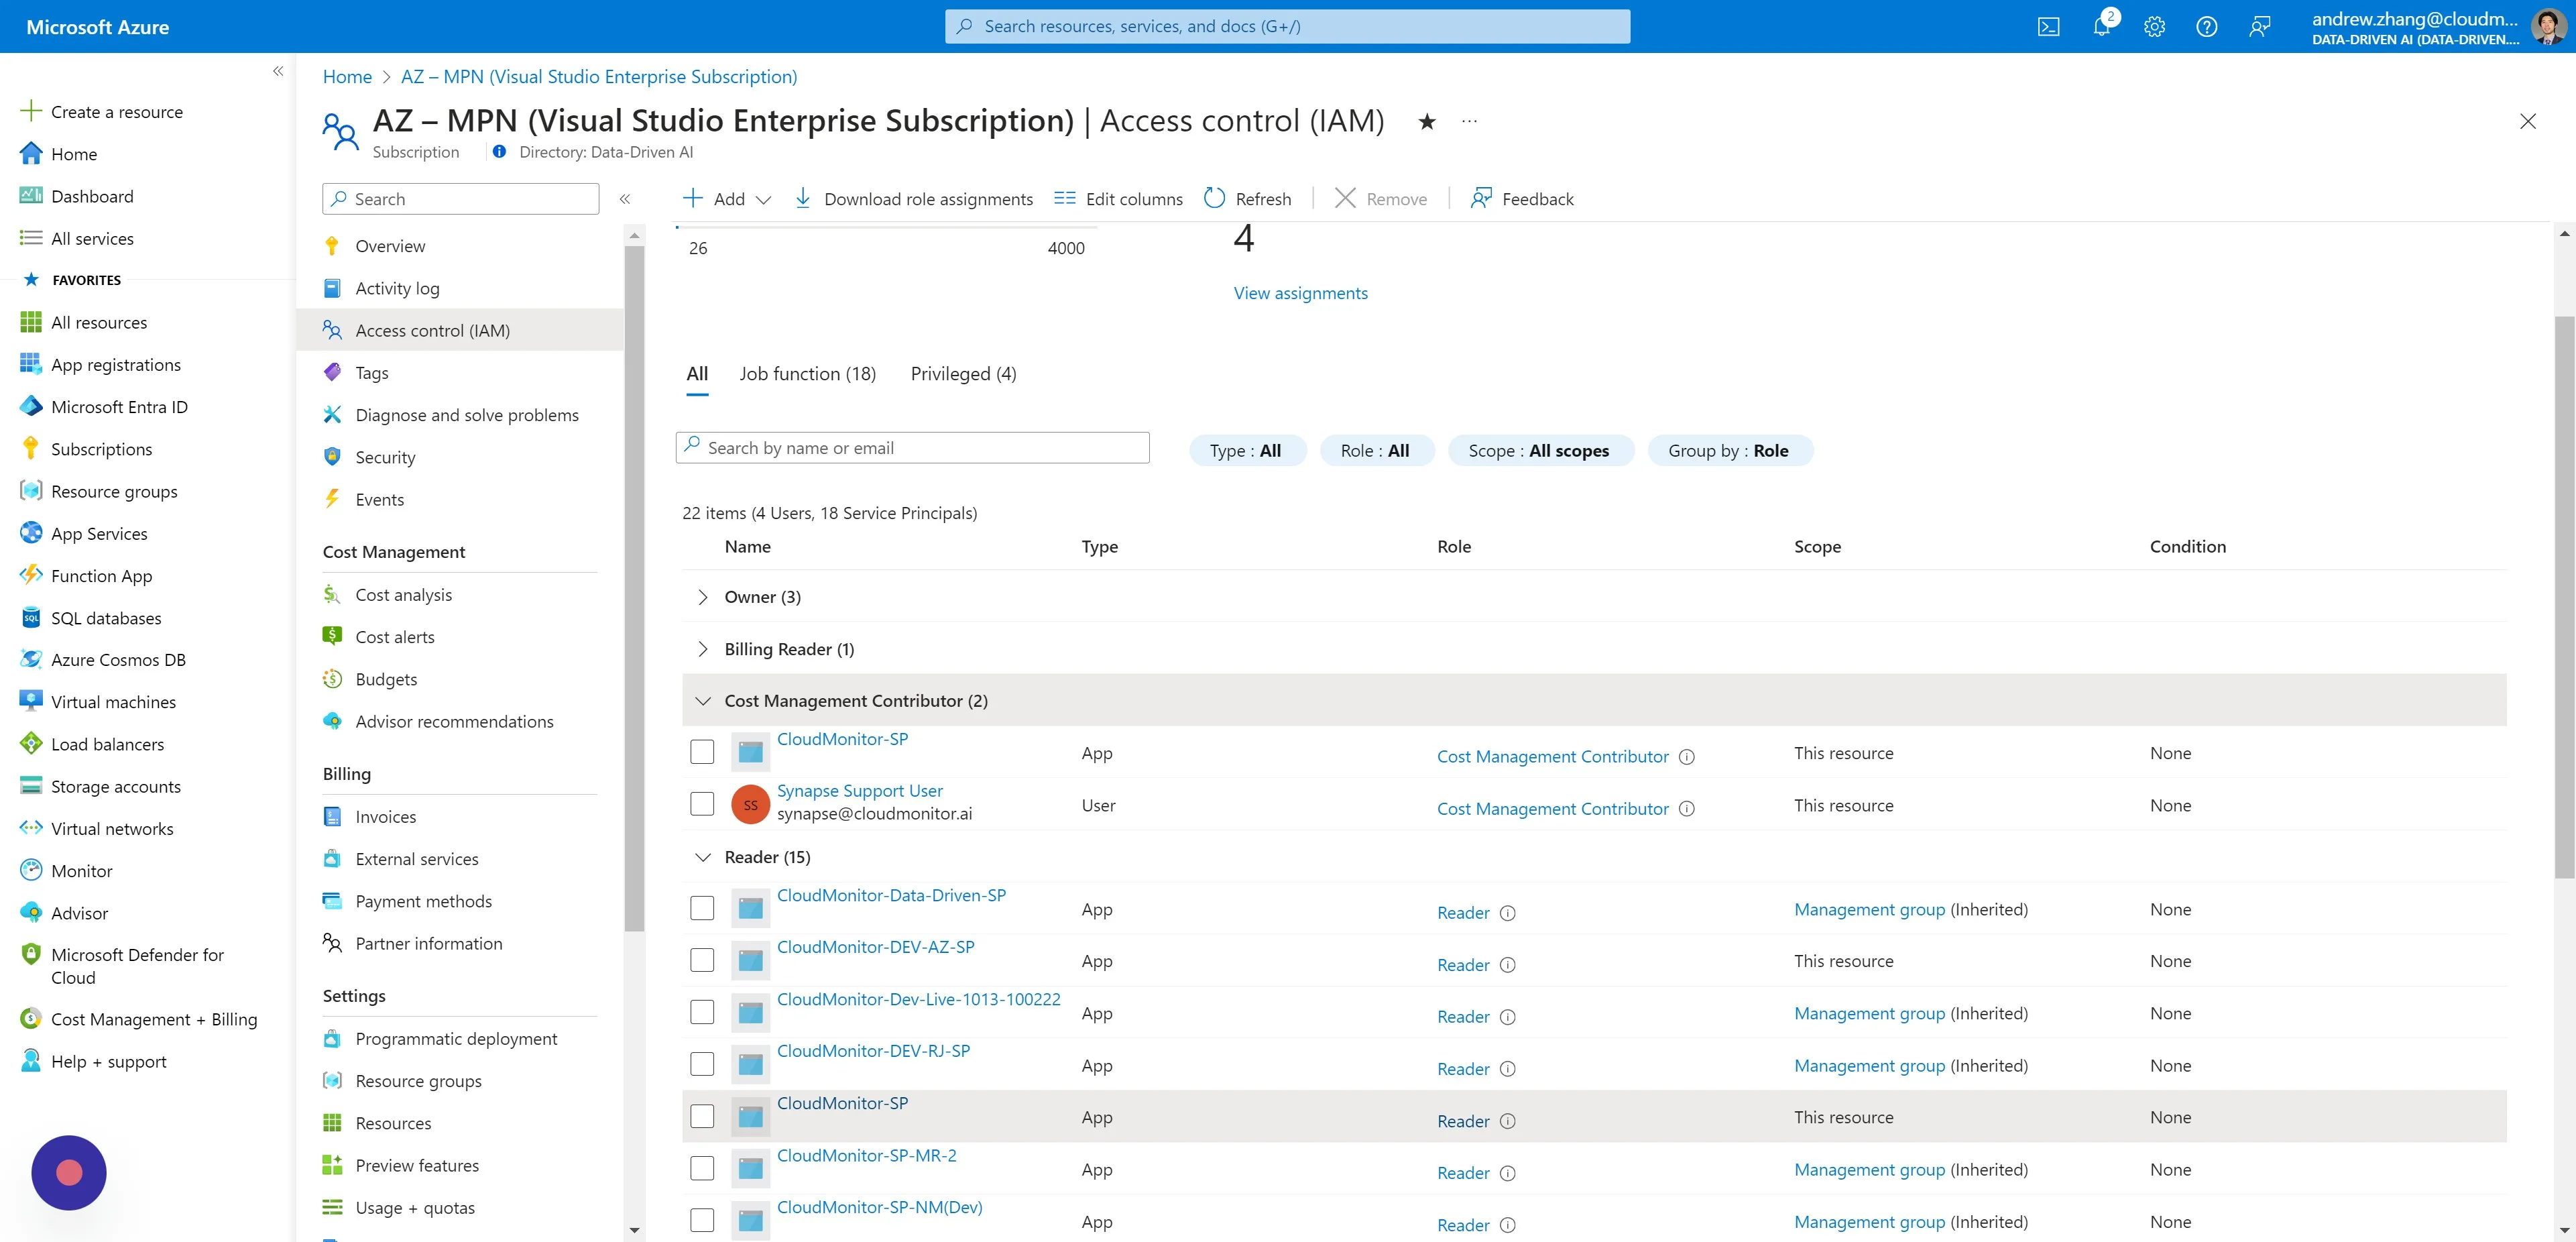
Task: Open Microsoft Entra ID icon
Action: 31,406
